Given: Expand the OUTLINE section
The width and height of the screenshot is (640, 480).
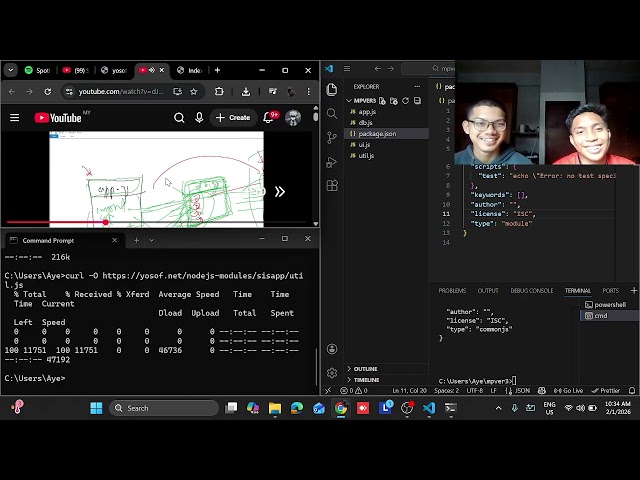Looking at the screenshot, I should coord(365,369).
